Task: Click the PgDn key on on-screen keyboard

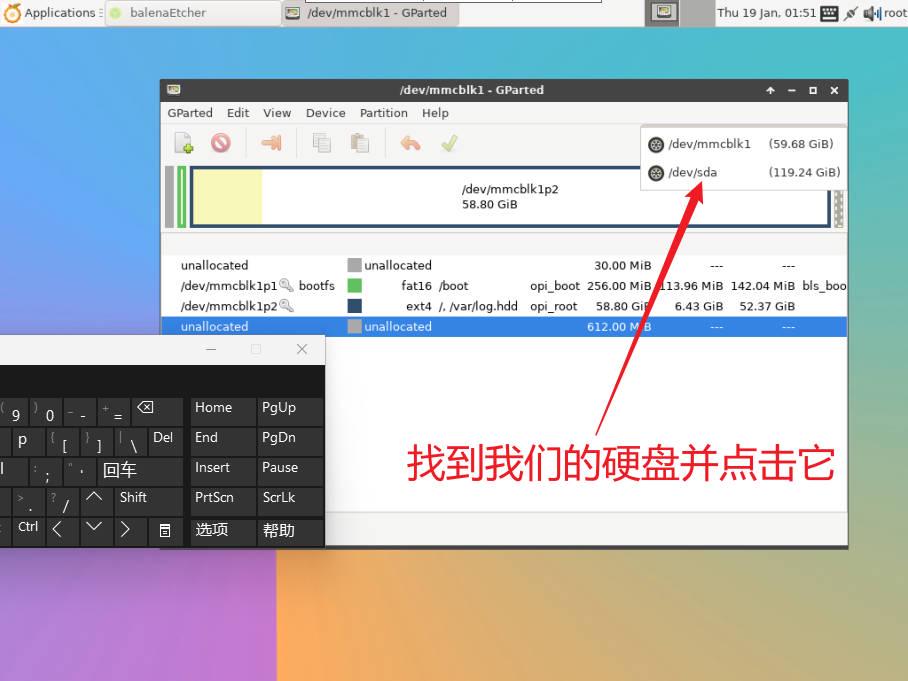Action: (290, 440)
